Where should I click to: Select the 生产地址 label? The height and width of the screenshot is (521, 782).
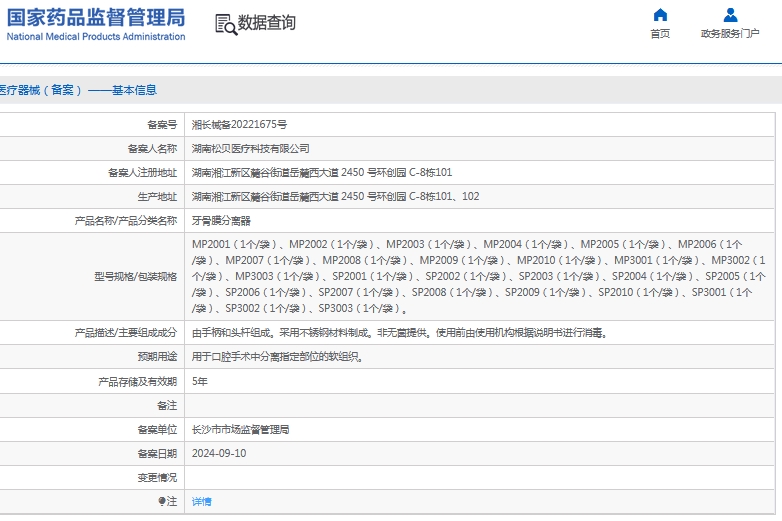click(157, 196)
